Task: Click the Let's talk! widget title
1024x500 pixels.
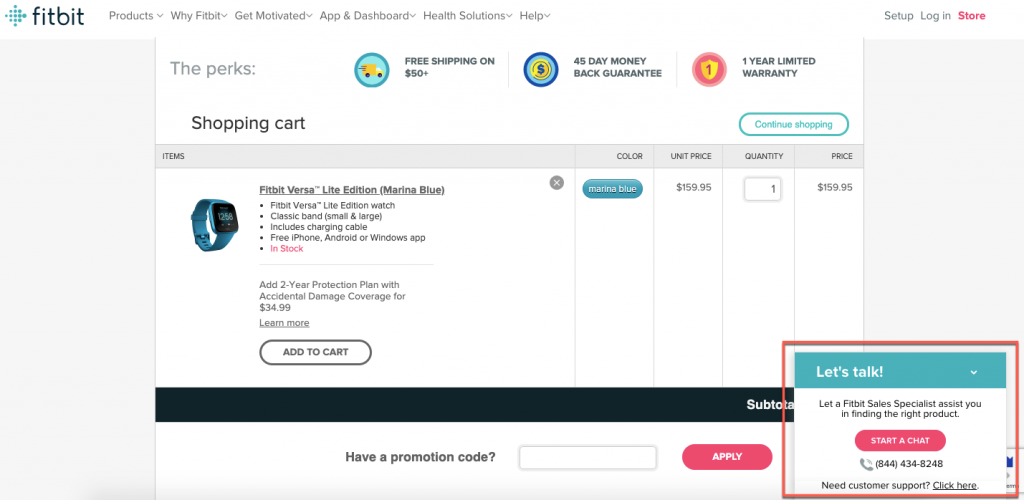Action: tap(850, 372)
